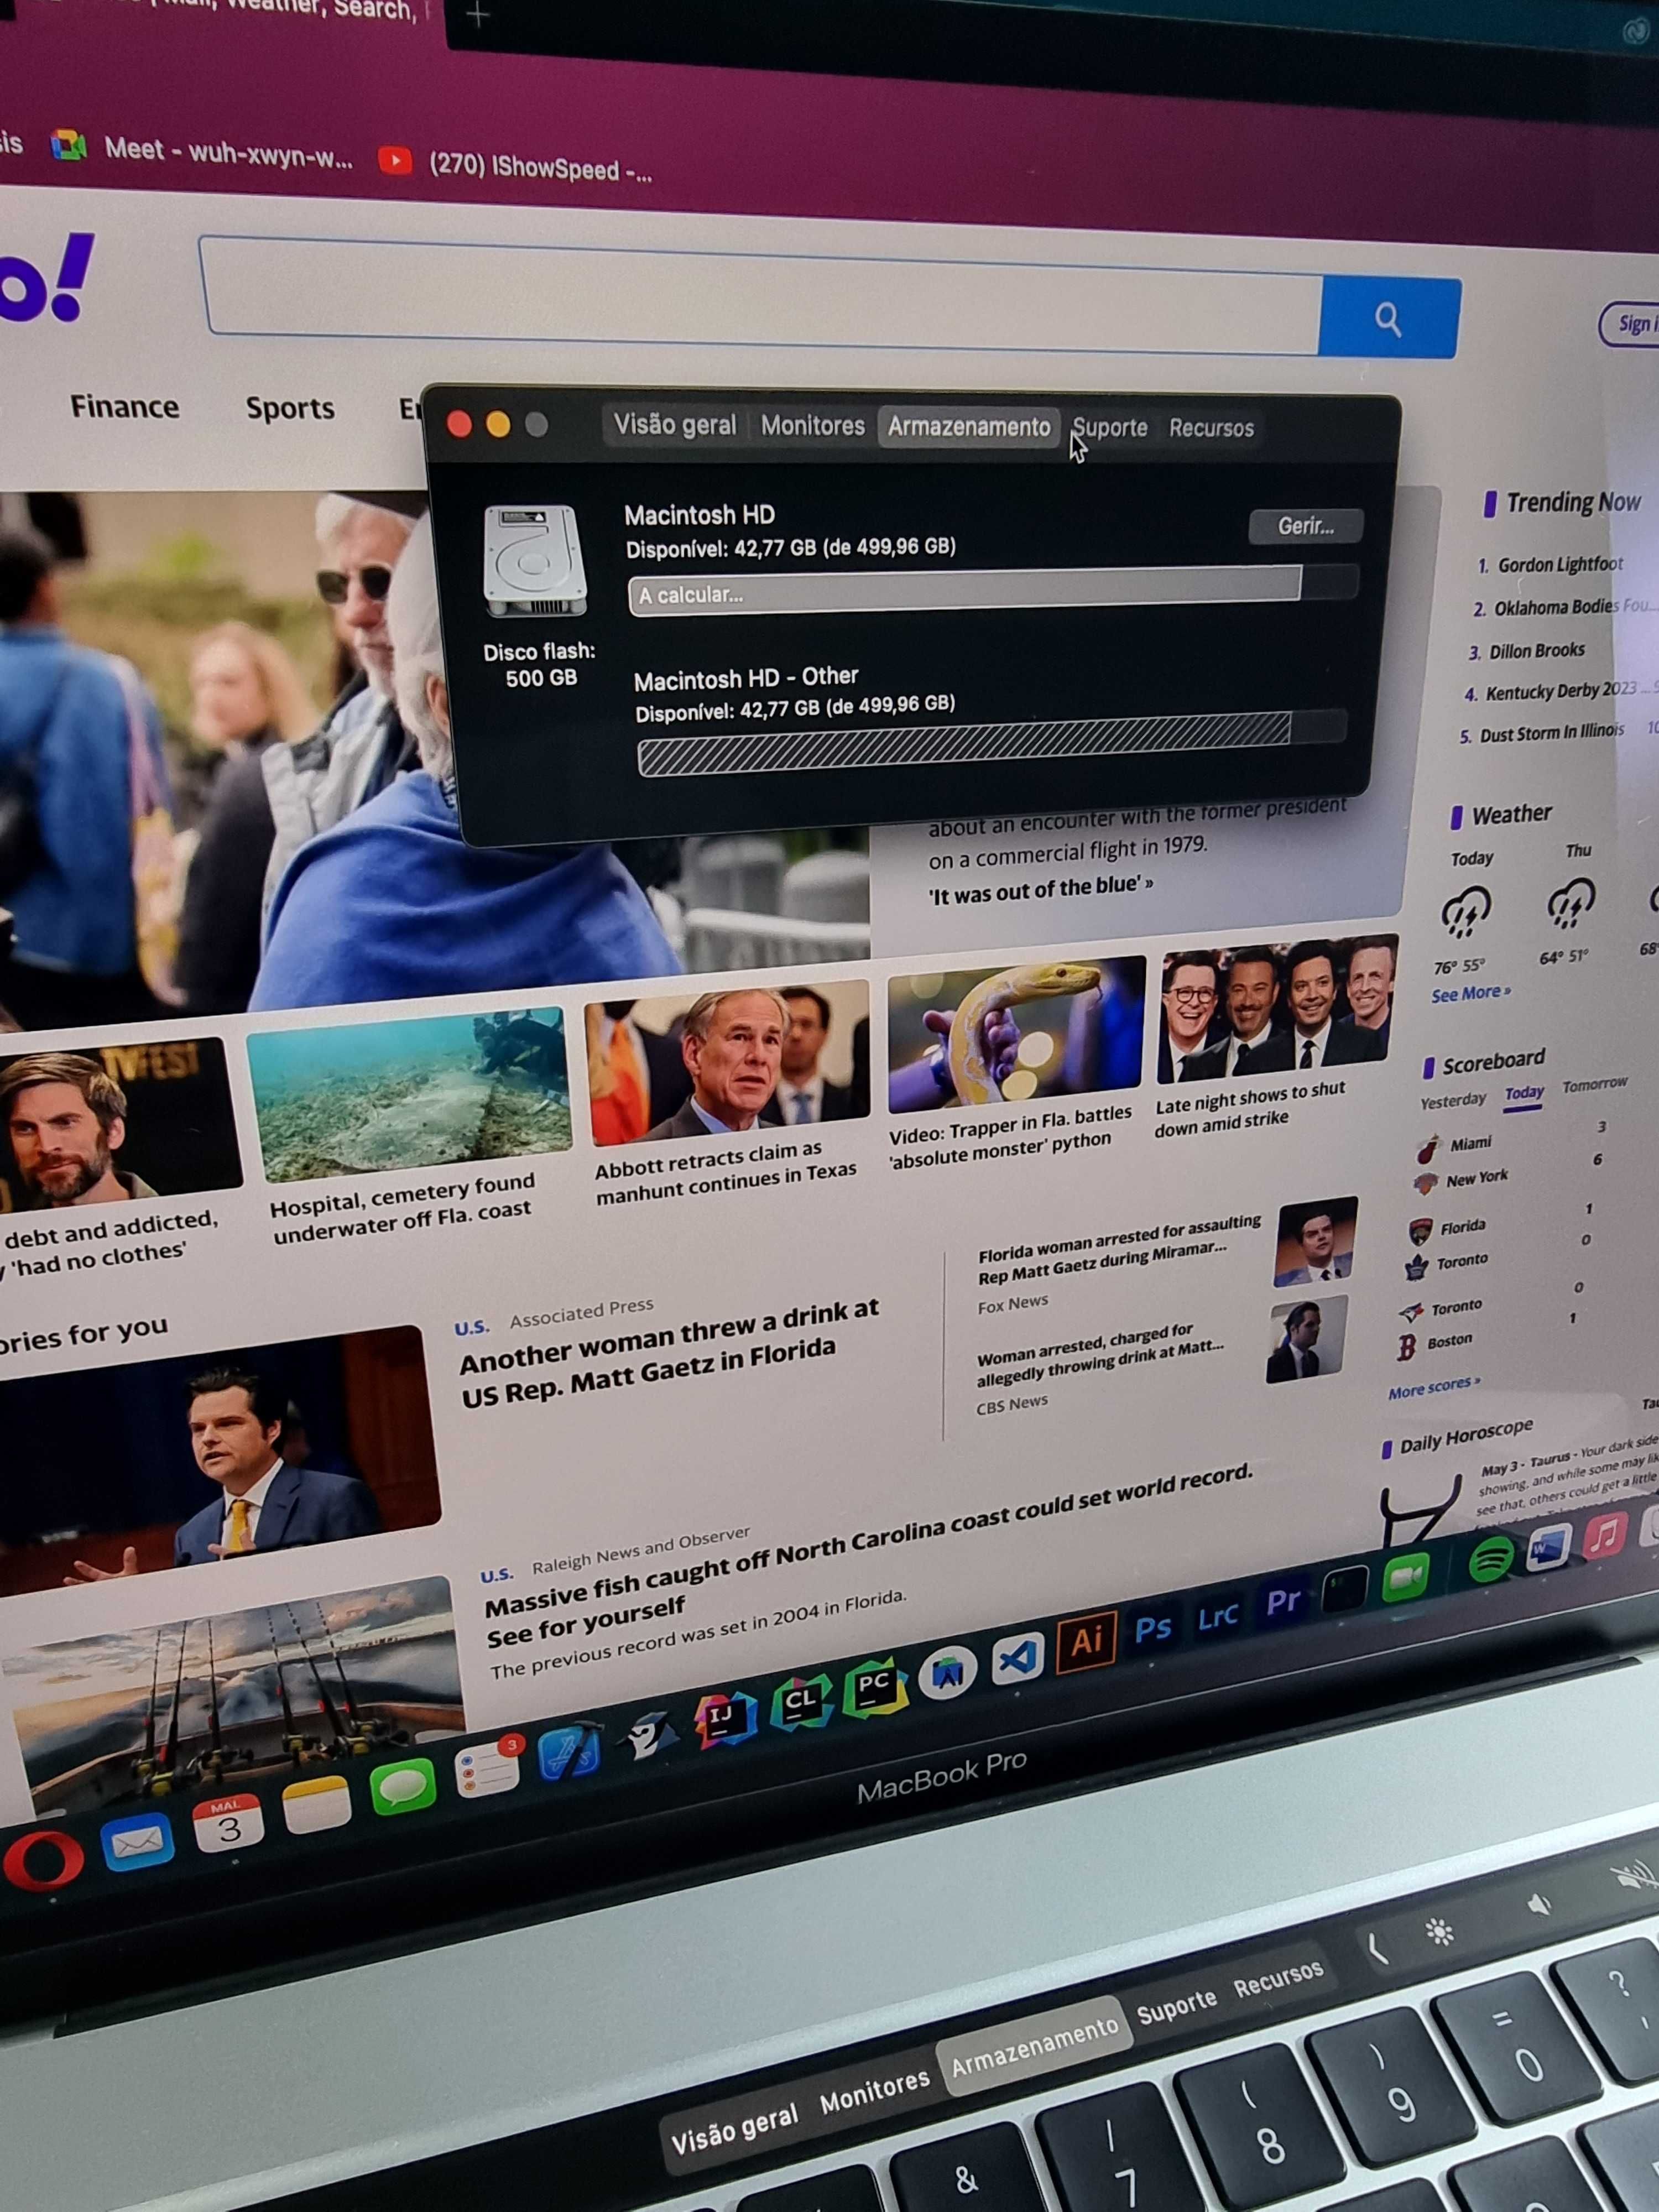Screen dimensions: 1659x2212
Task: Launch the Mail app from the Dock
Action: click(137, 1843)
